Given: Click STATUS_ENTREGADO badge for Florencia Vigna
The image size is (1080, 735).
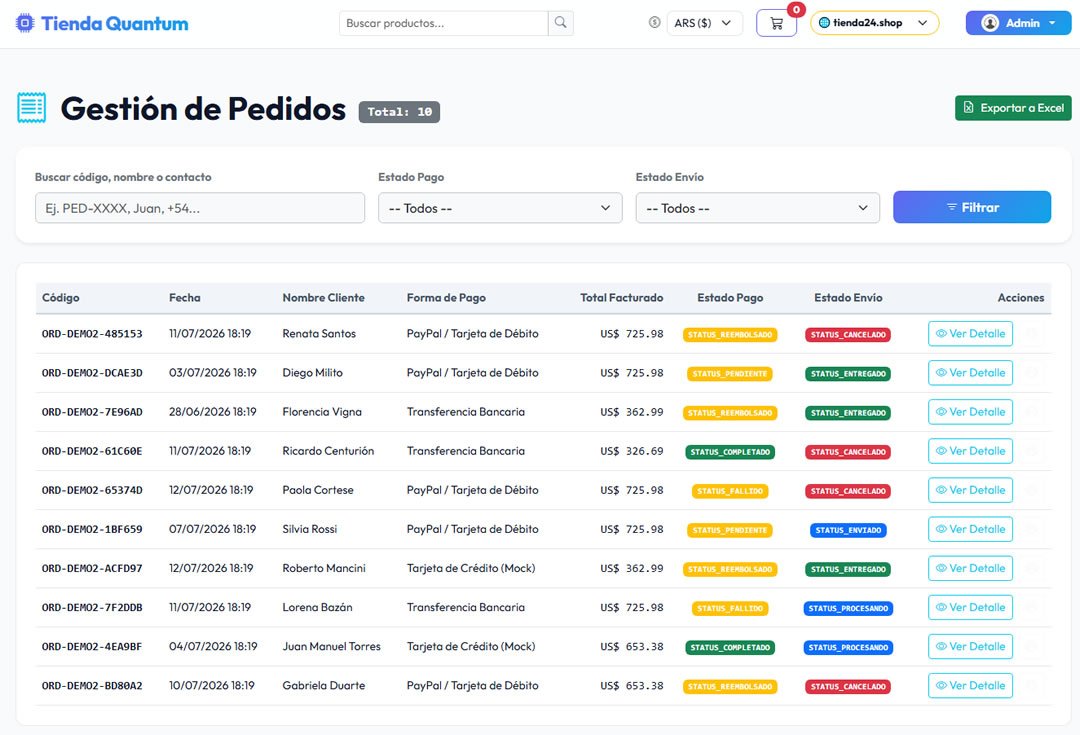Looking at the screenshot, I should (x=848, y=413).
